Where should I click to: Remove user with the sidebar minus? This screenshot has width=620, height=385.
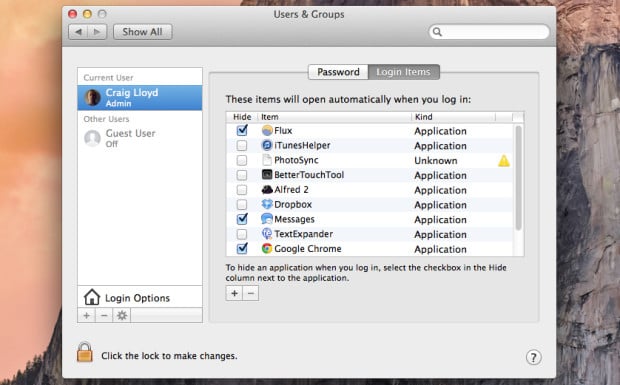coord(104,315)
